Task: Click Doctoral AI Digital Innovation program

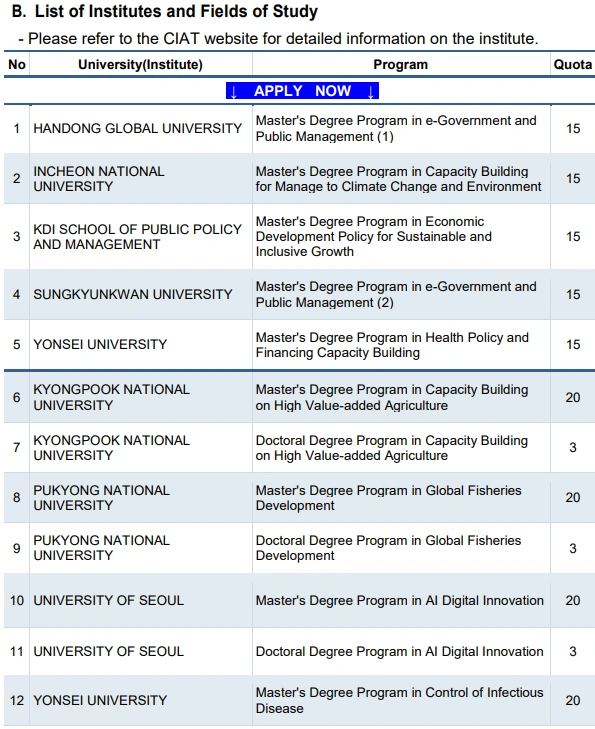Action: 400,652
